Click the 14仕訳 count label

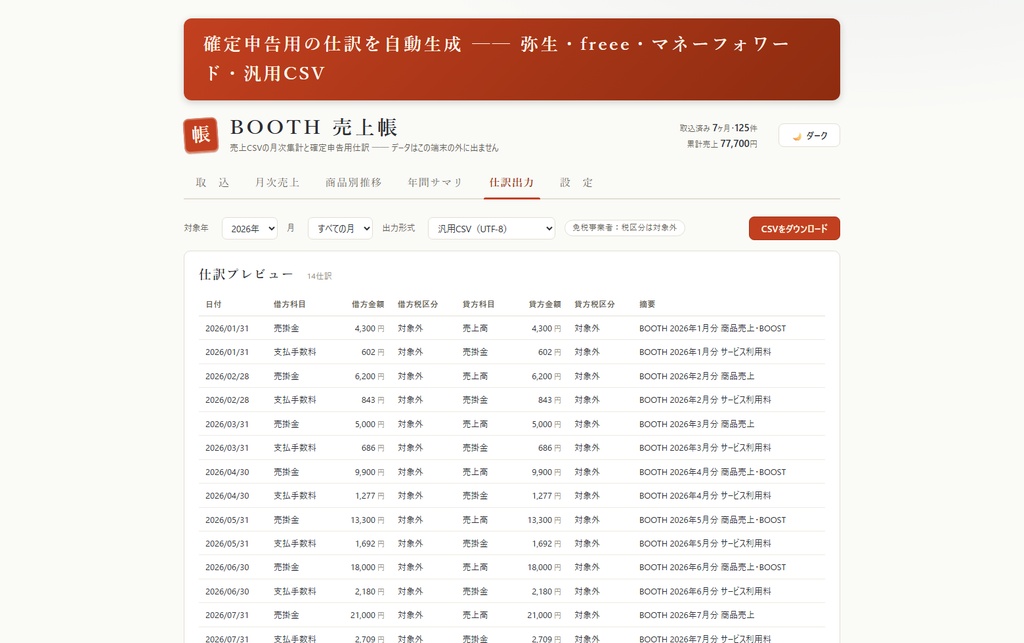click(x=319, y=276)
